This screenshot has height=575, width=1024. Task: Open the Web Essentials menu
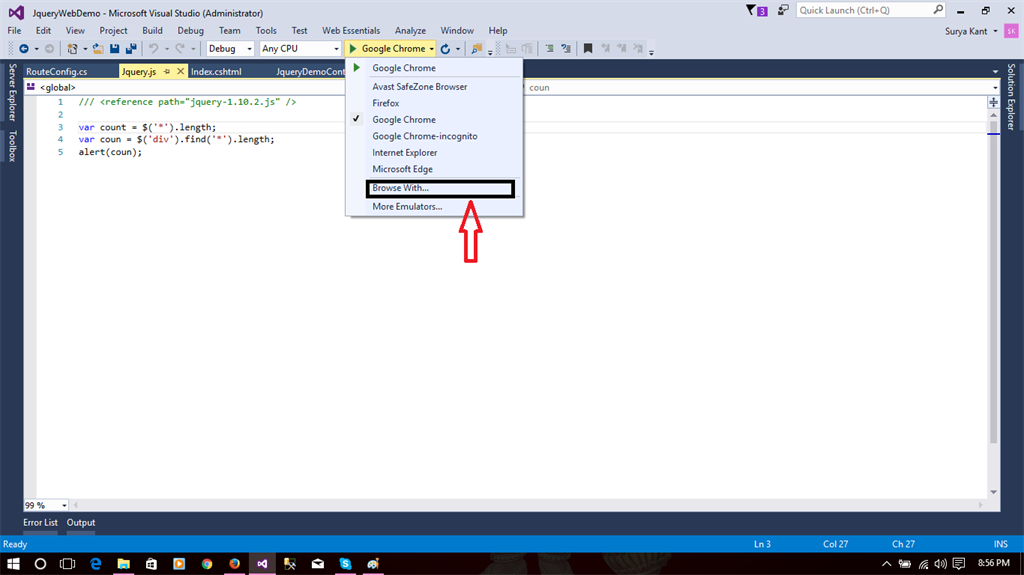[x=351, y=31]
